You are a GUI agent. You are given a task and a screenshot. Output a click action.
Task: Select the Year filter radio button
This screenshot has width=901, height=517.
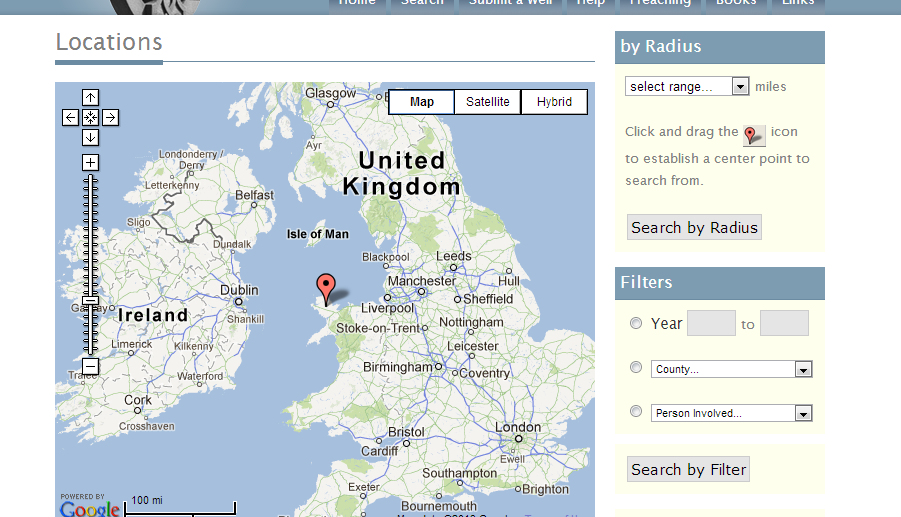point(636,323)
